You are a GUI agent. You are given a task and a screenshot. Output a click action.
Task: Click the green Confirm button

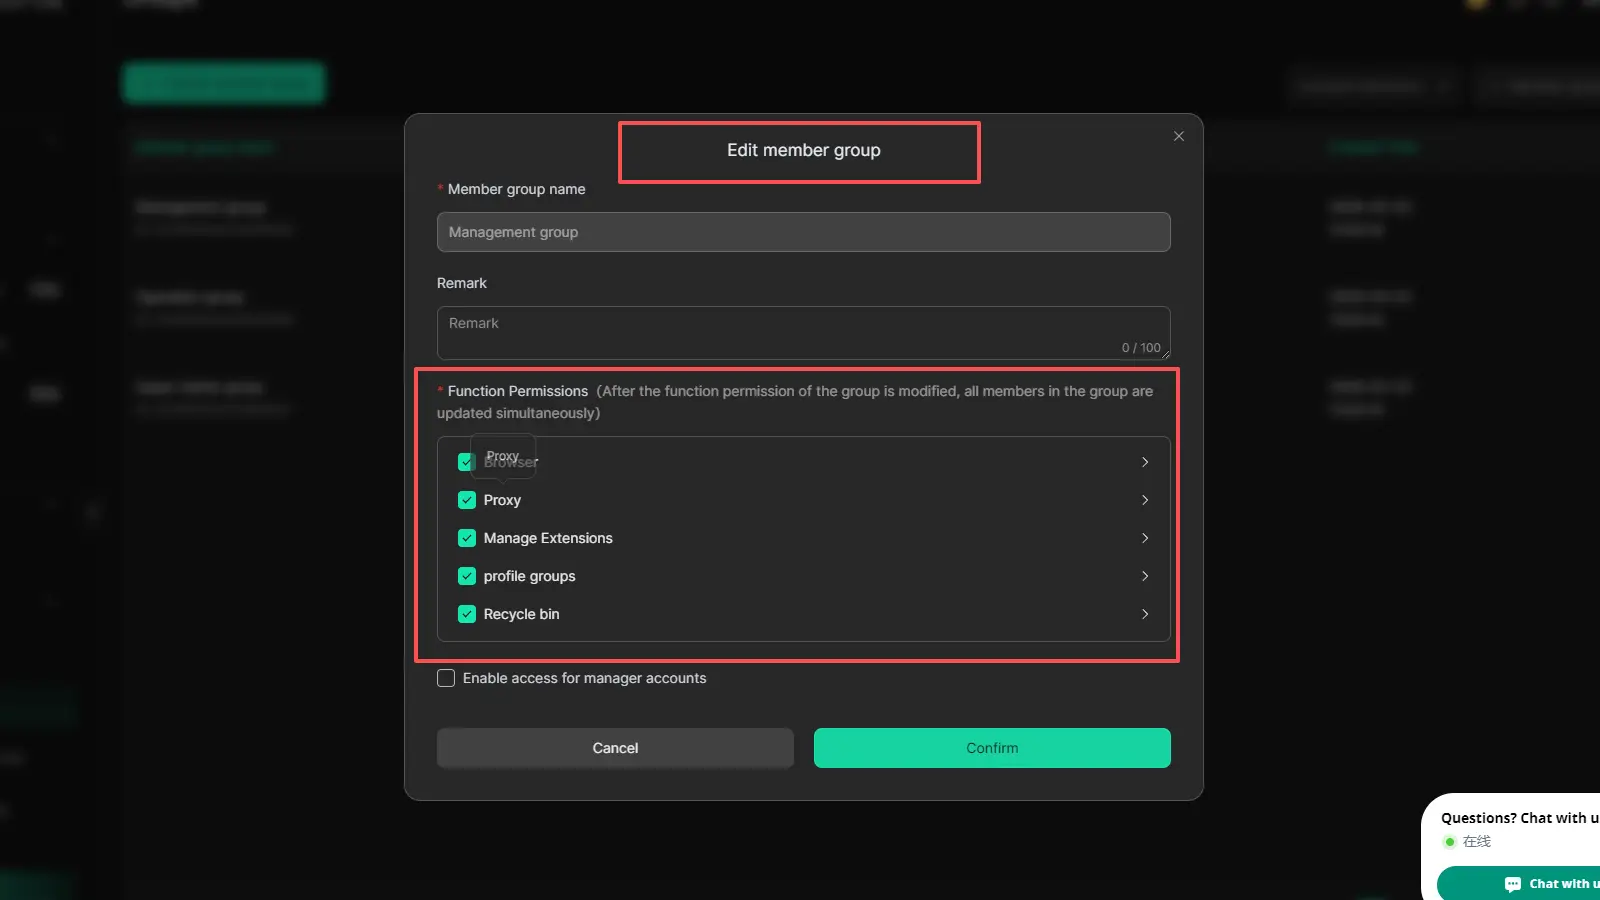(992, 748)
